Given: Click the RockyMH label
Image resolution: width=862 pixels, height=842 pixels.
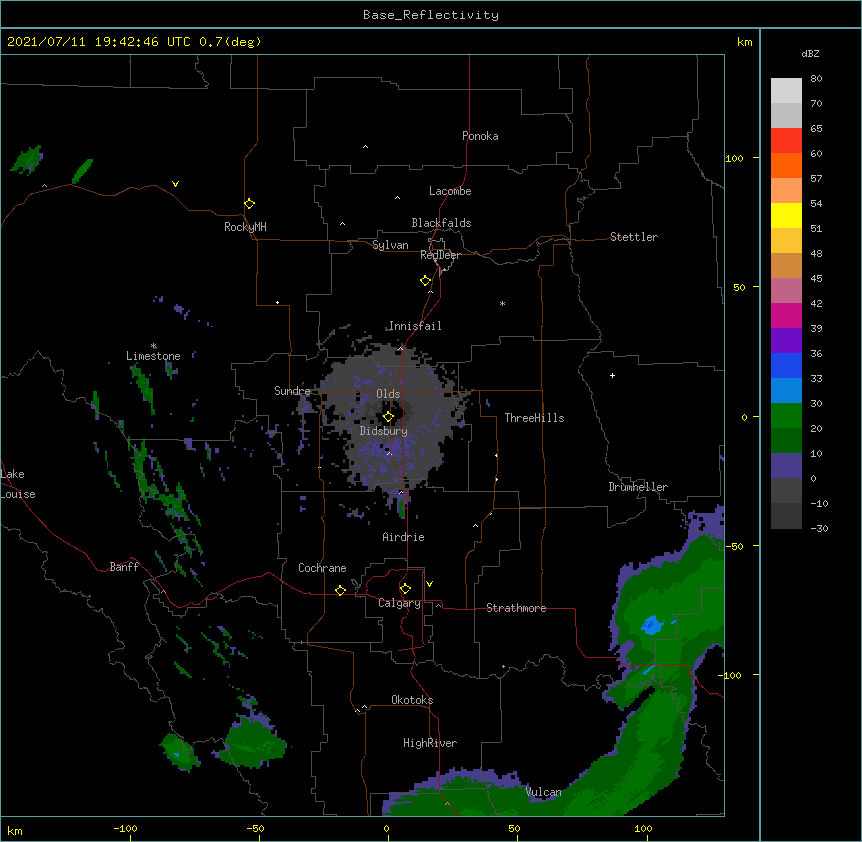Looking at the screenshot, I should pyautogui.click(x=245, y=227).
